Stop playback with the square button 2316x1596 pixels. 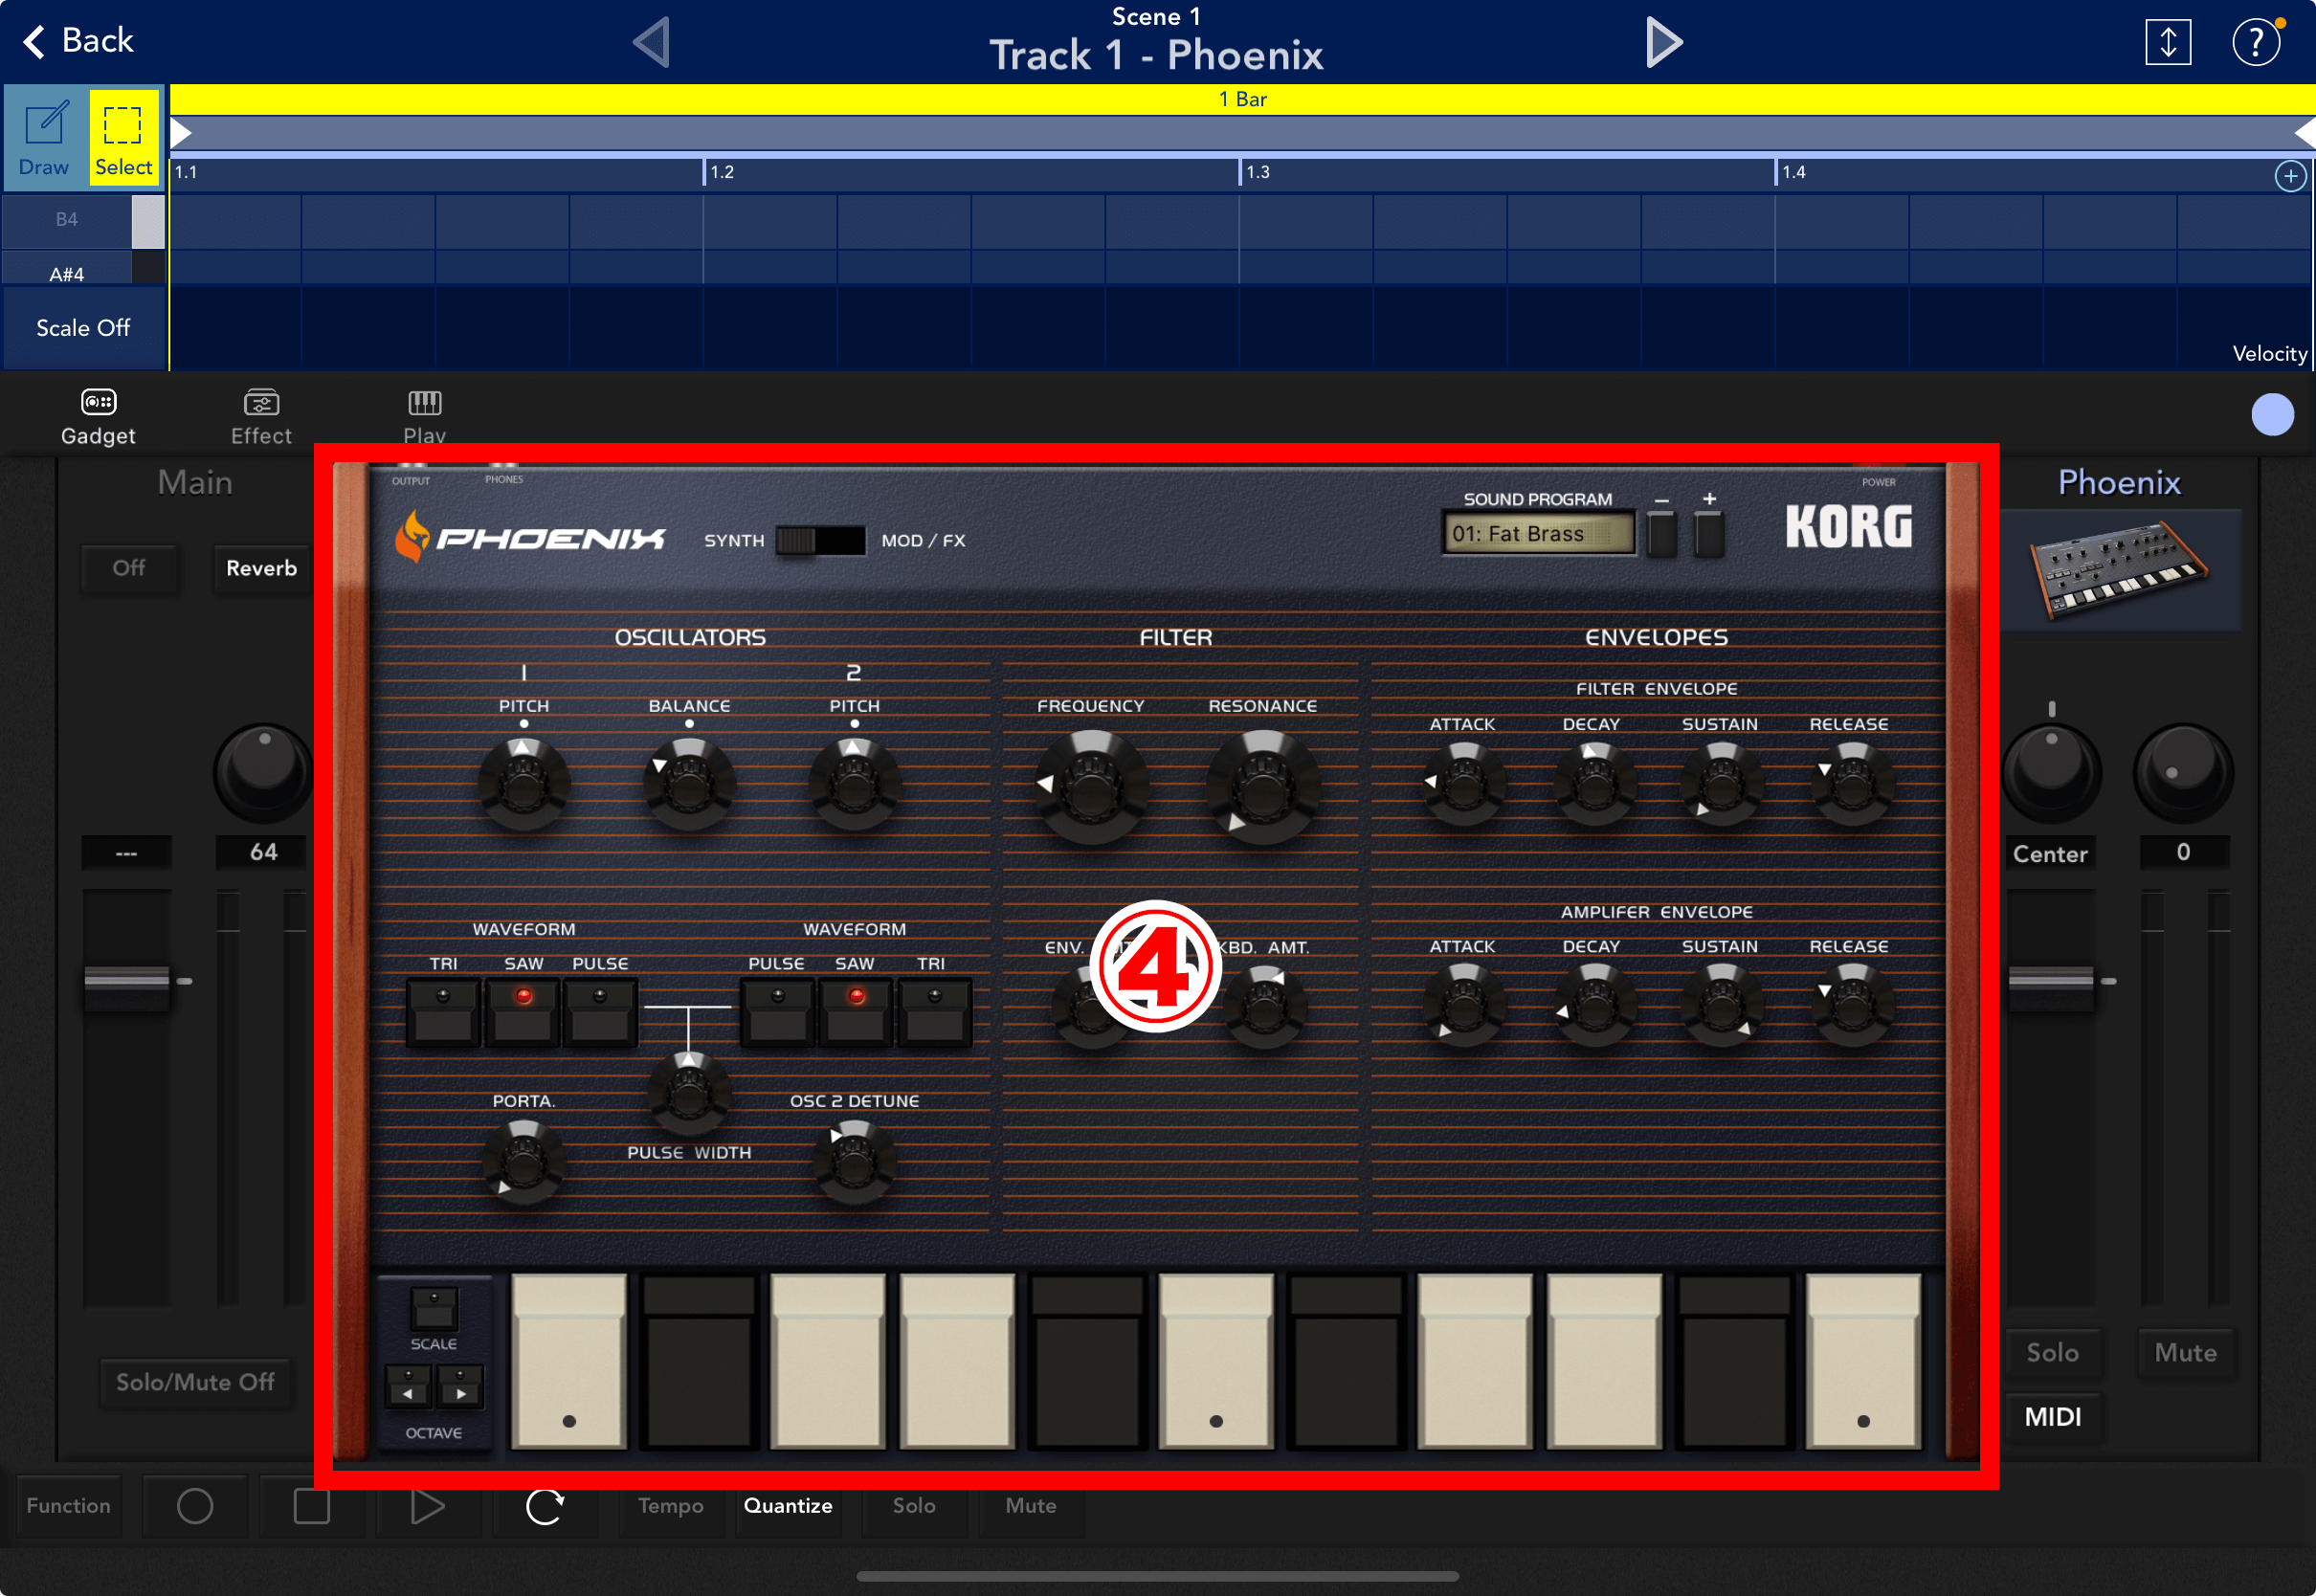312,1506
